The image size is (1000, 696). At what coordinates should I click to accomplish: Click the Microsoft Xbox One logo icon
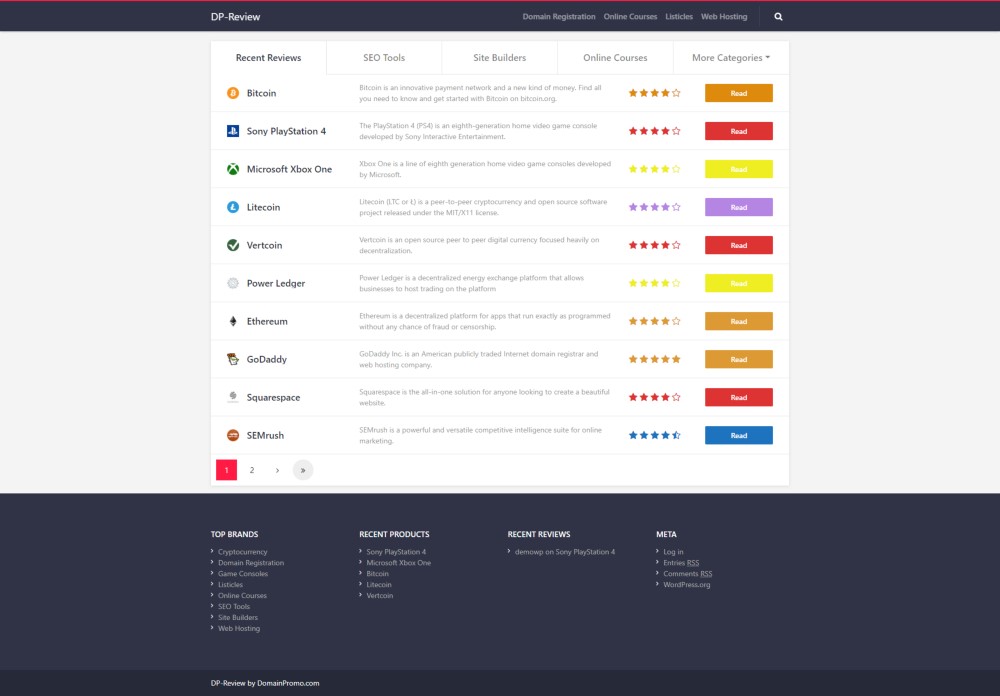[x=233, y=169]
